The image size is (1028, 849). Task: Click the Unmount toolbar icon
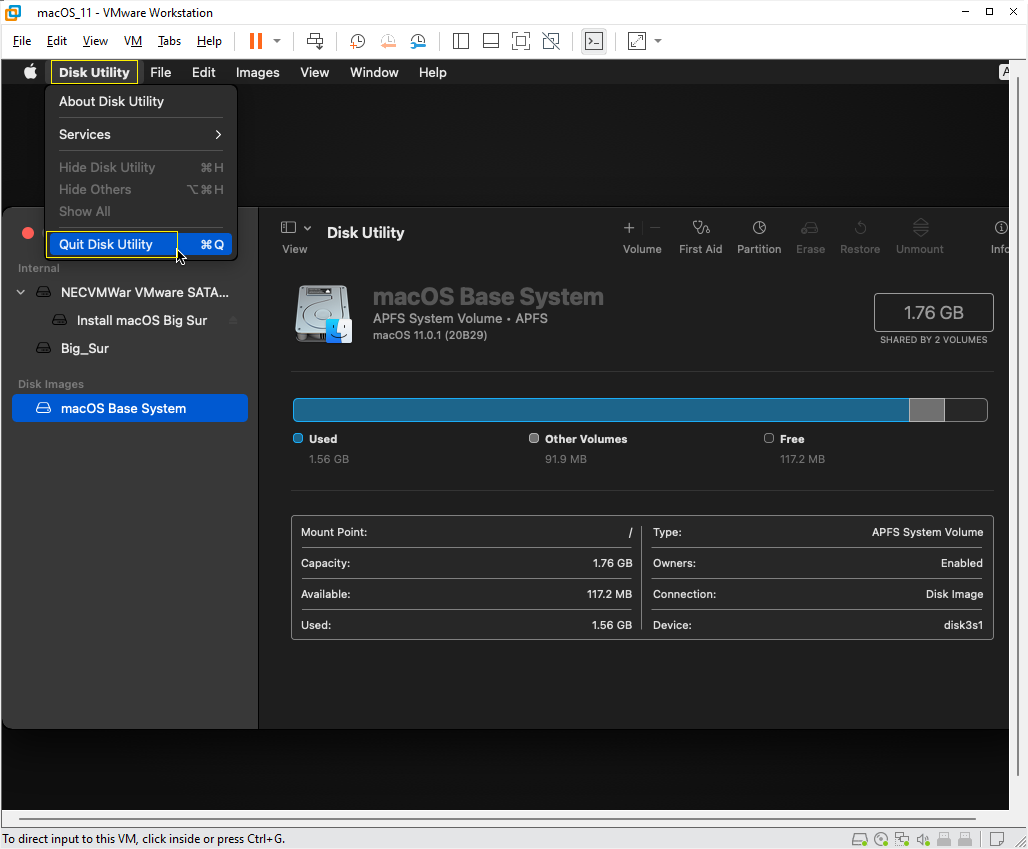tap(920, 227)
